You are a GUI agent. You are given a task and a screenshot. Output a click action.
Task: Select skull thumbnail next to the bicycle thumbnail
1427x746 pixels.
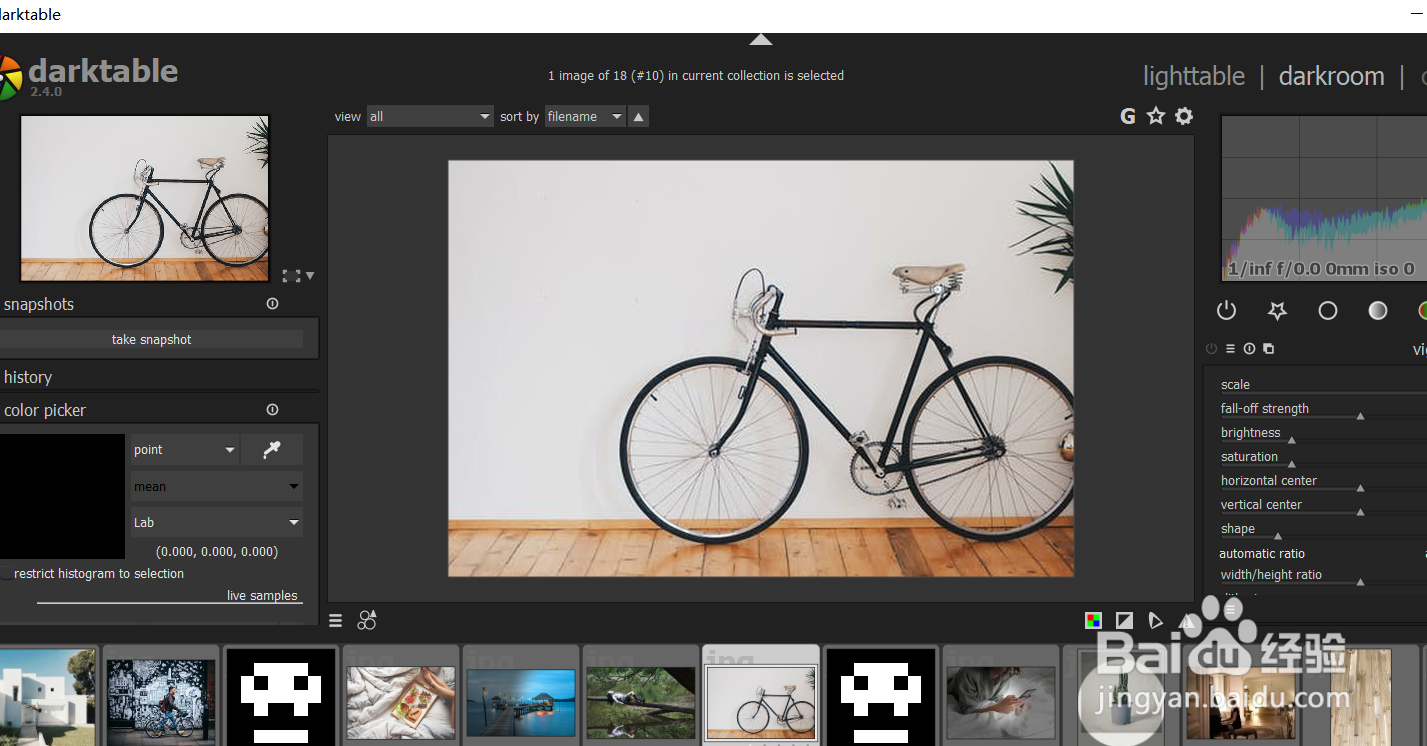coord(881,698)
